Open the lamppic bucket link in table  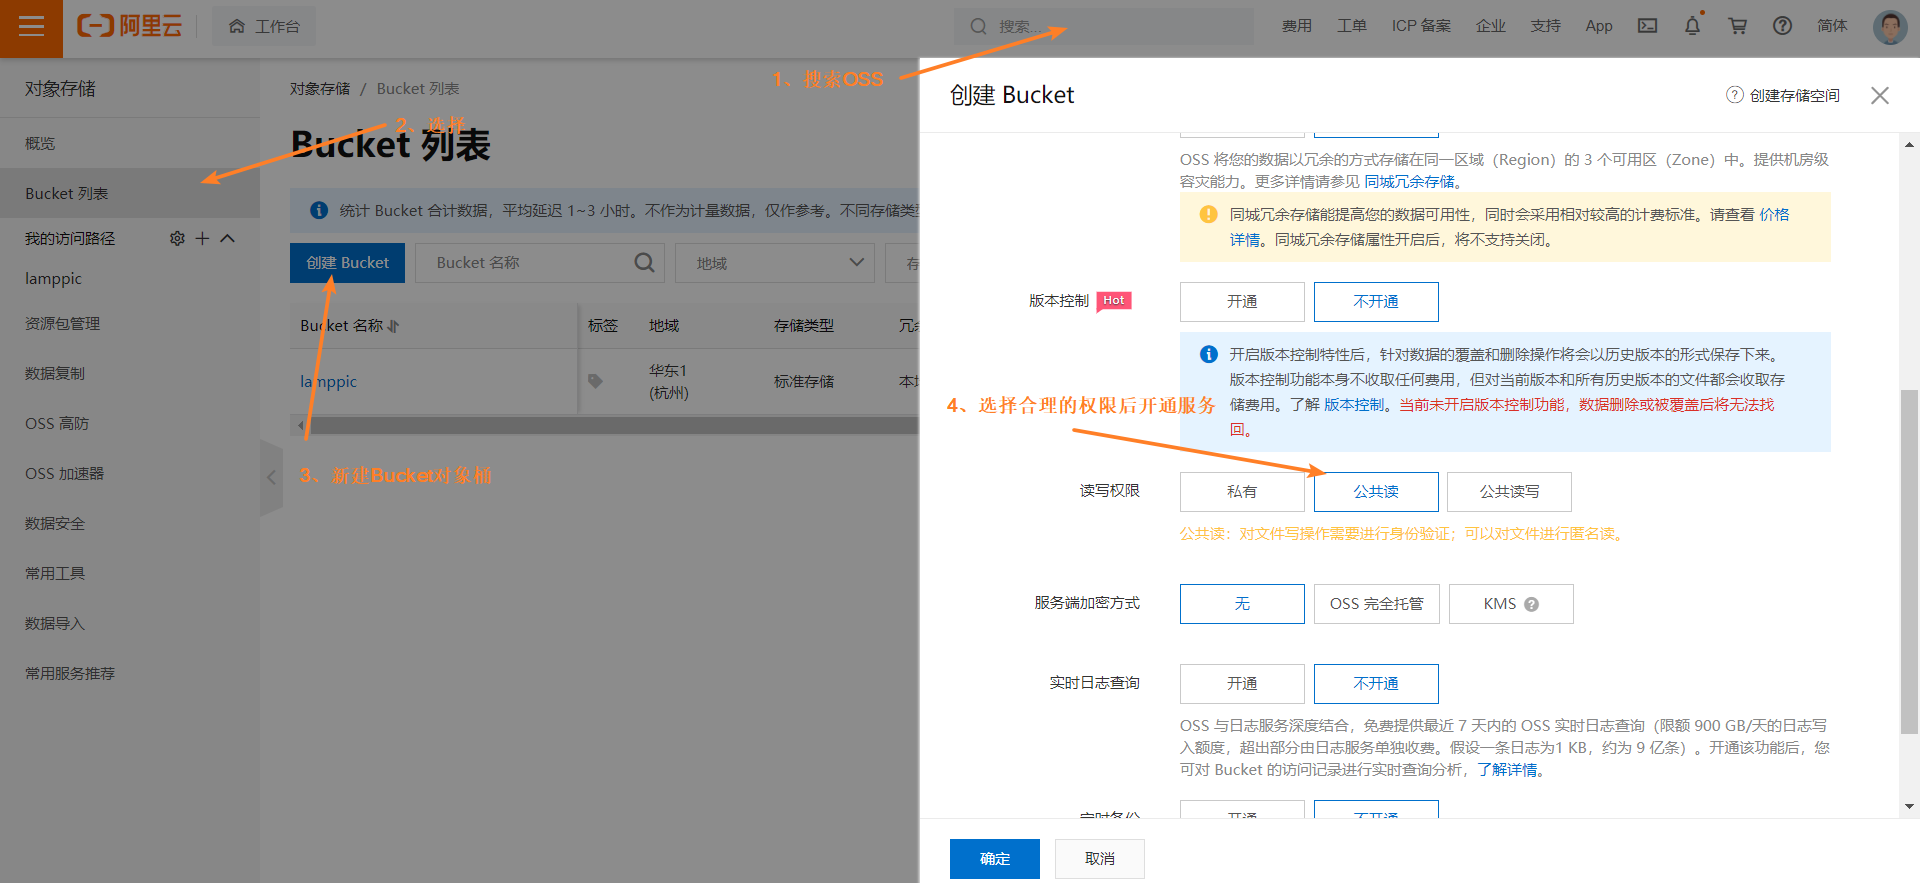(x=328, y=382)
